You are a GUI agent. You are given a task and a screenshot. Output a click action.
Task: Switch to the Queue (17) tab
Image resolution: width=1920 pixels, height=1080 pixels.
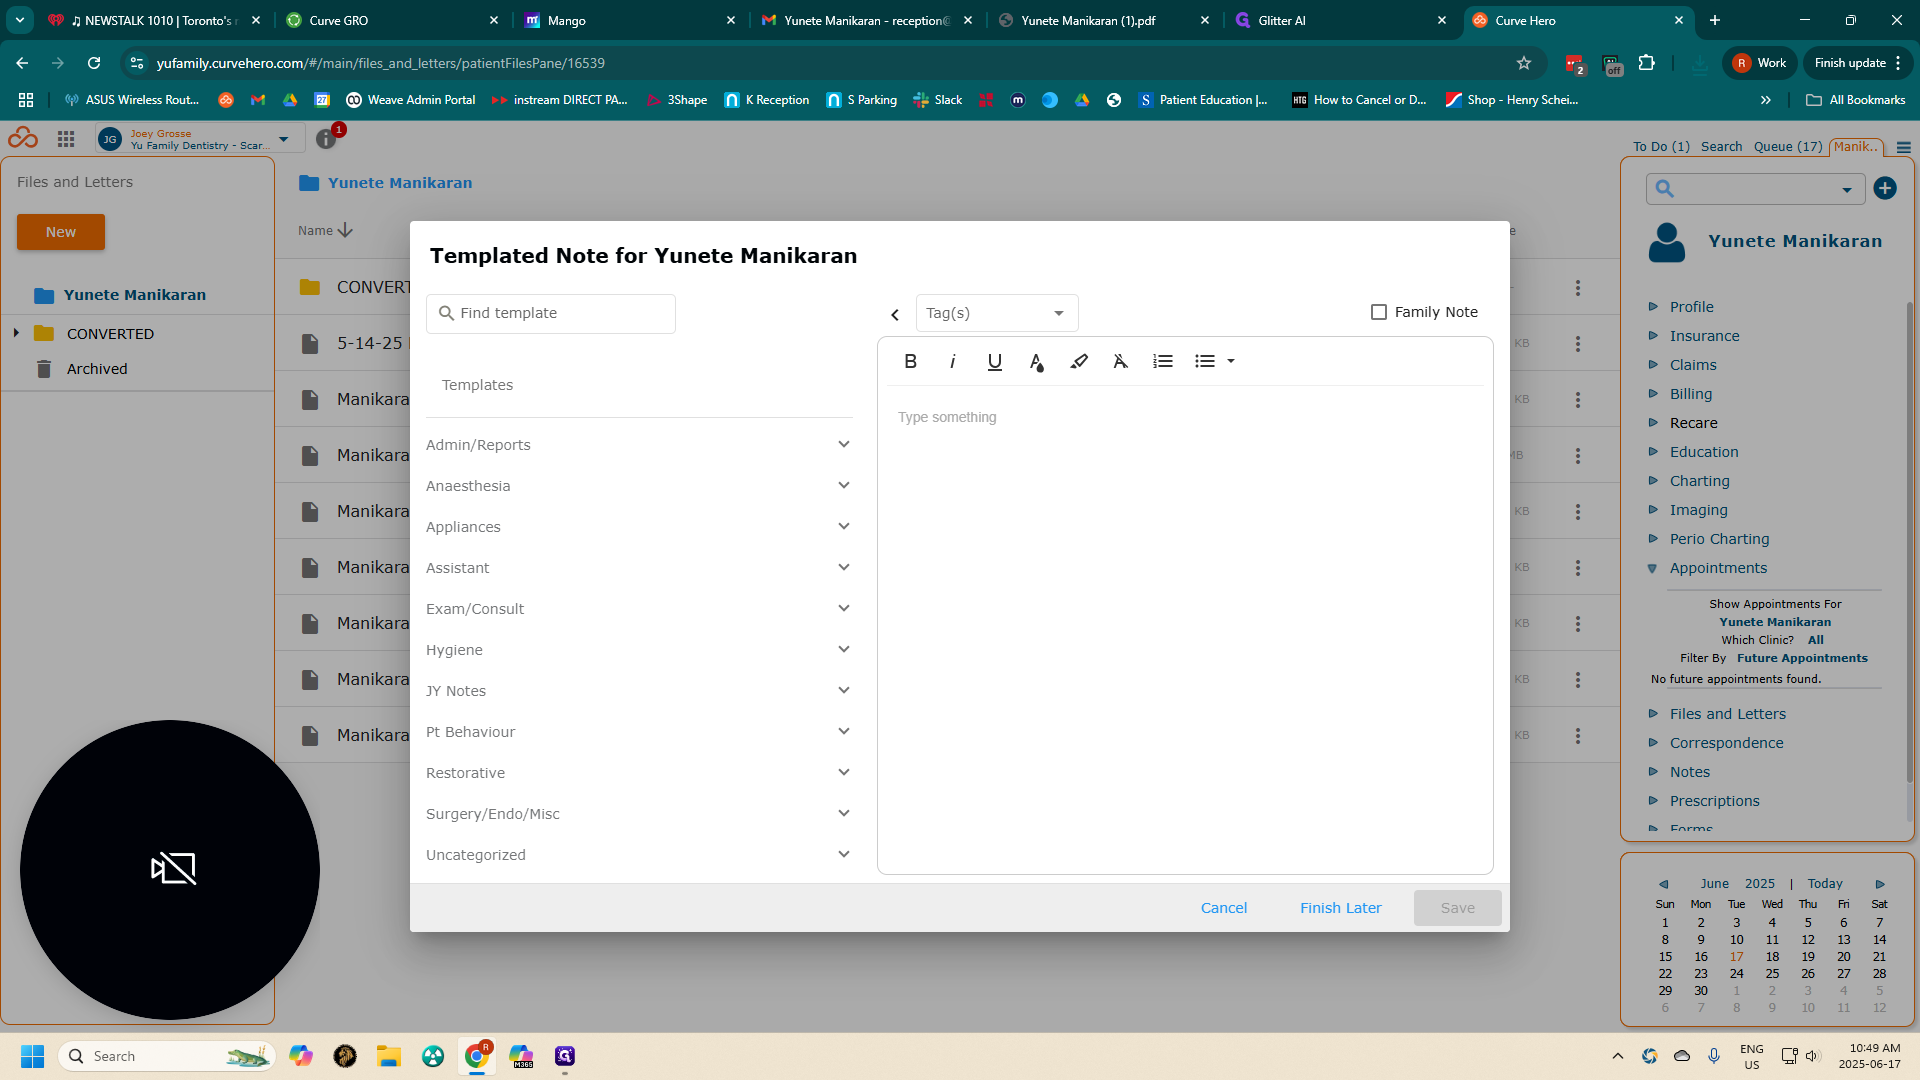point(1788,146)
